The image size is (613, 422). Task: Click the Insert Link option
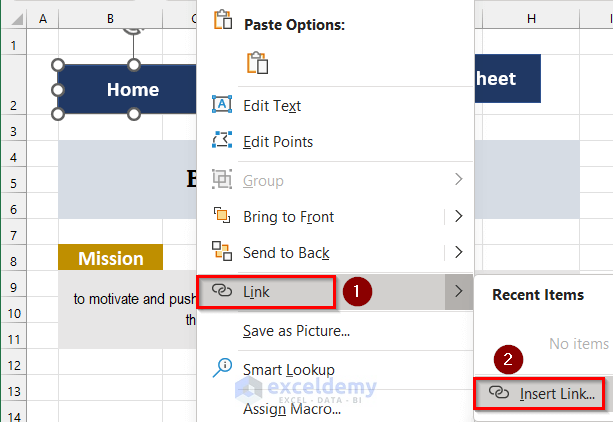point(557,394)
